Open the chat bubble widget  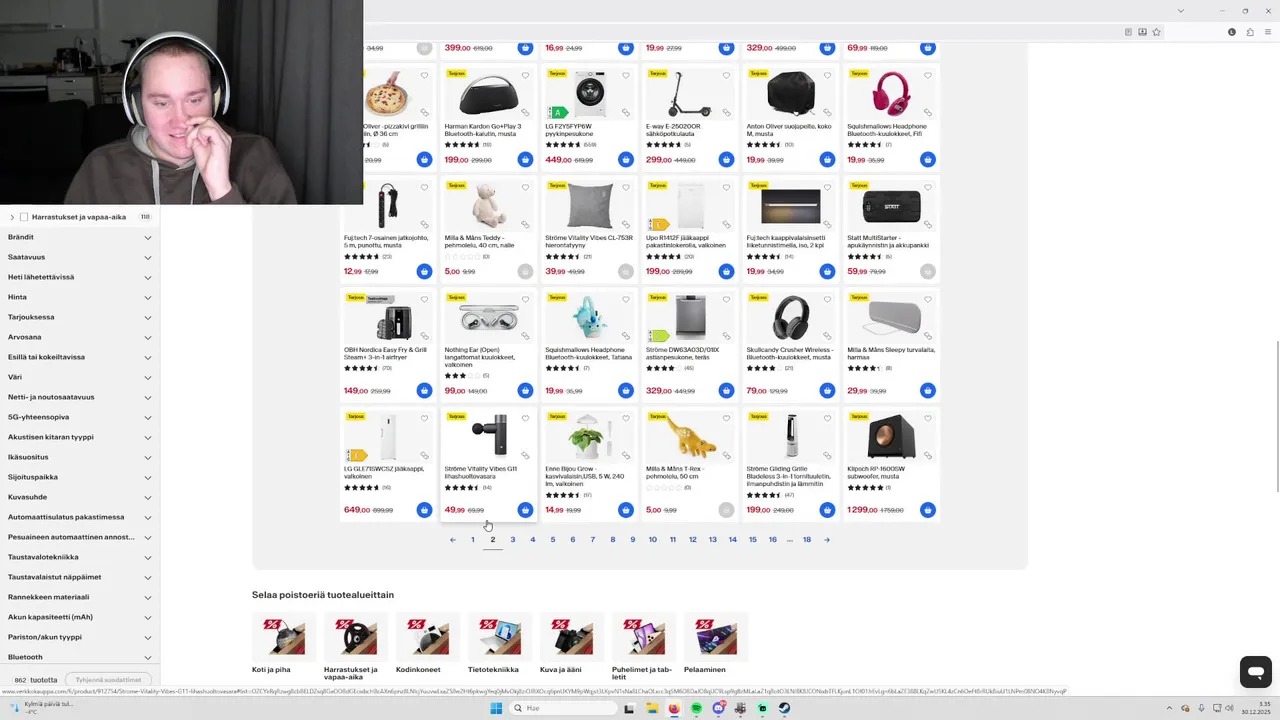1255,671
